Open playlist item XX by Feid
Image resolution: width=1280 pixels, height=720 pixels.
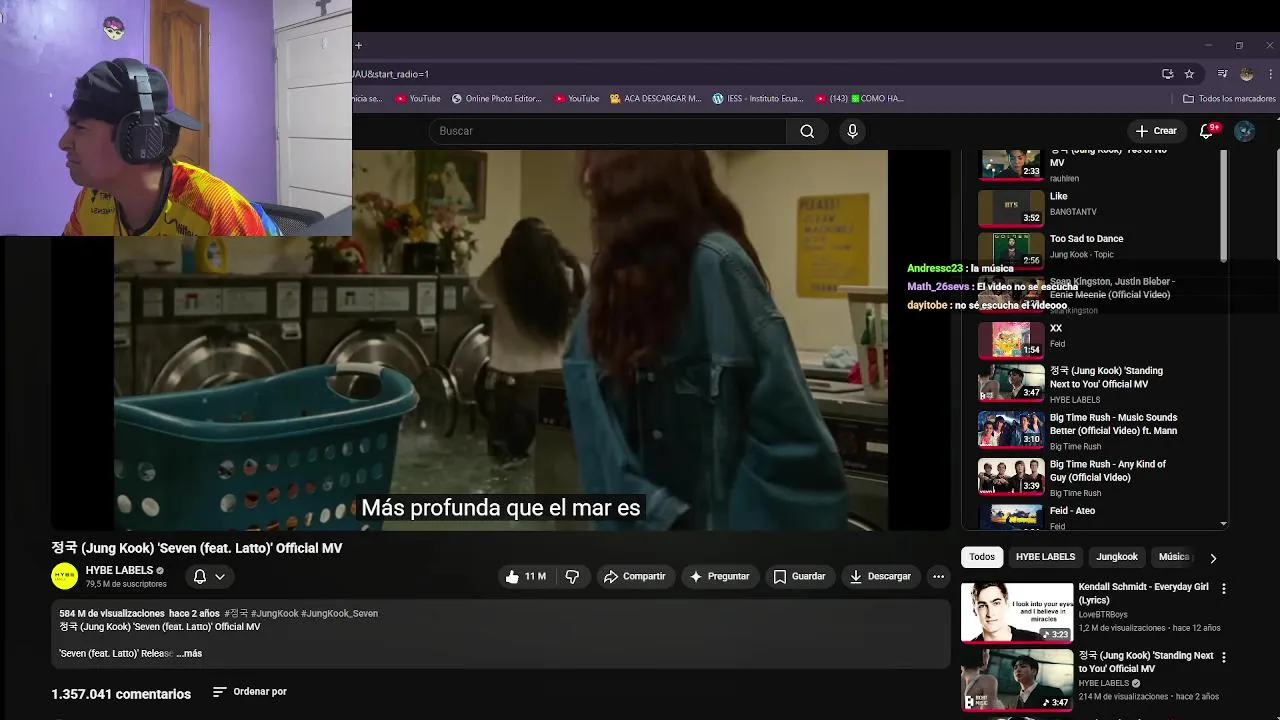coord(1093,340)
